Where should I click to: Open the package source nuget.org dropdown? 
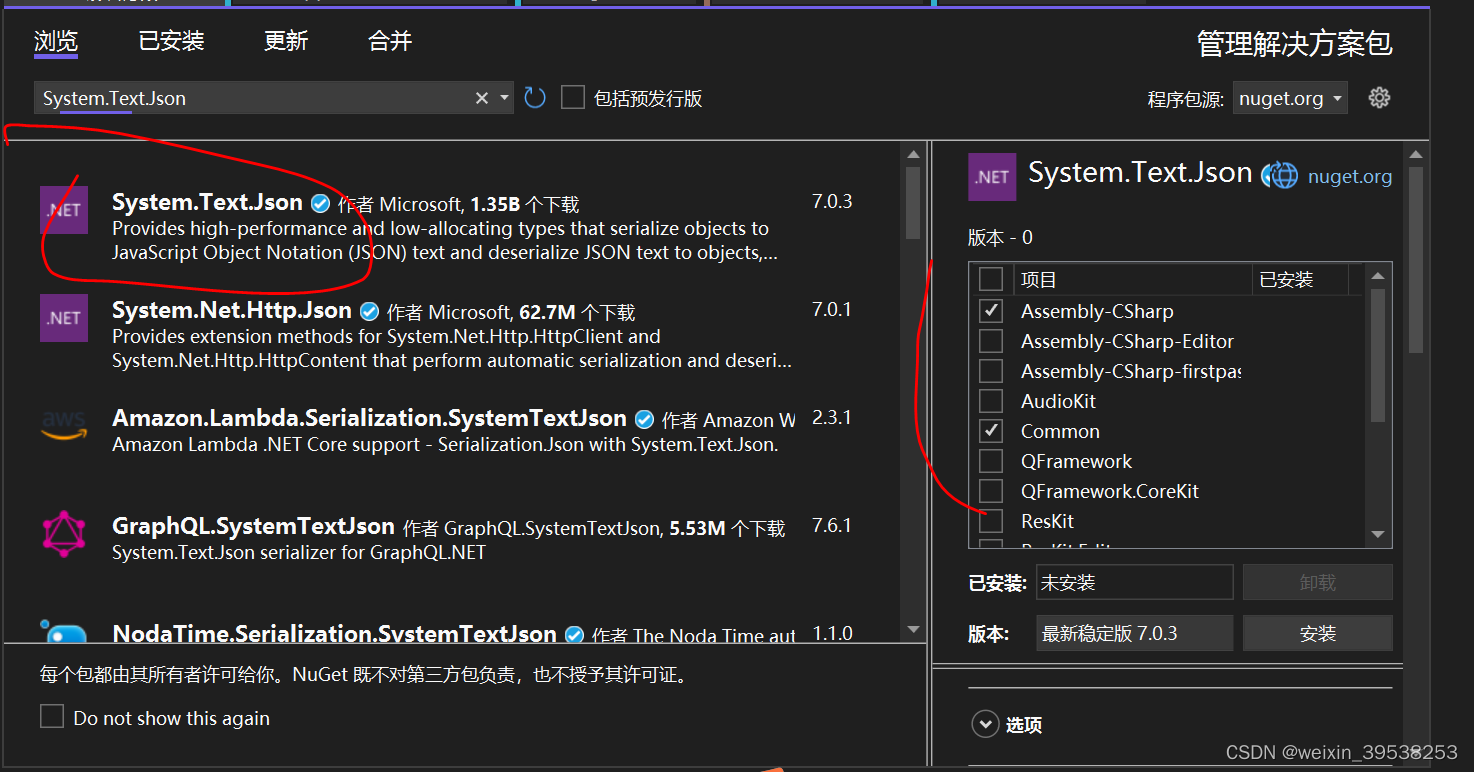tap(1290, 98)
